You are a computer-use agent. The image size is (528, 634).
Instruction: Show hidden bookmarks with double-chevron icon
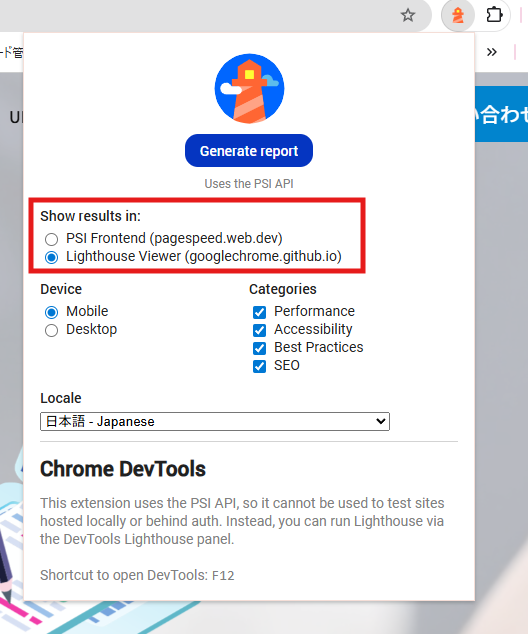click(x=492, y=52)
